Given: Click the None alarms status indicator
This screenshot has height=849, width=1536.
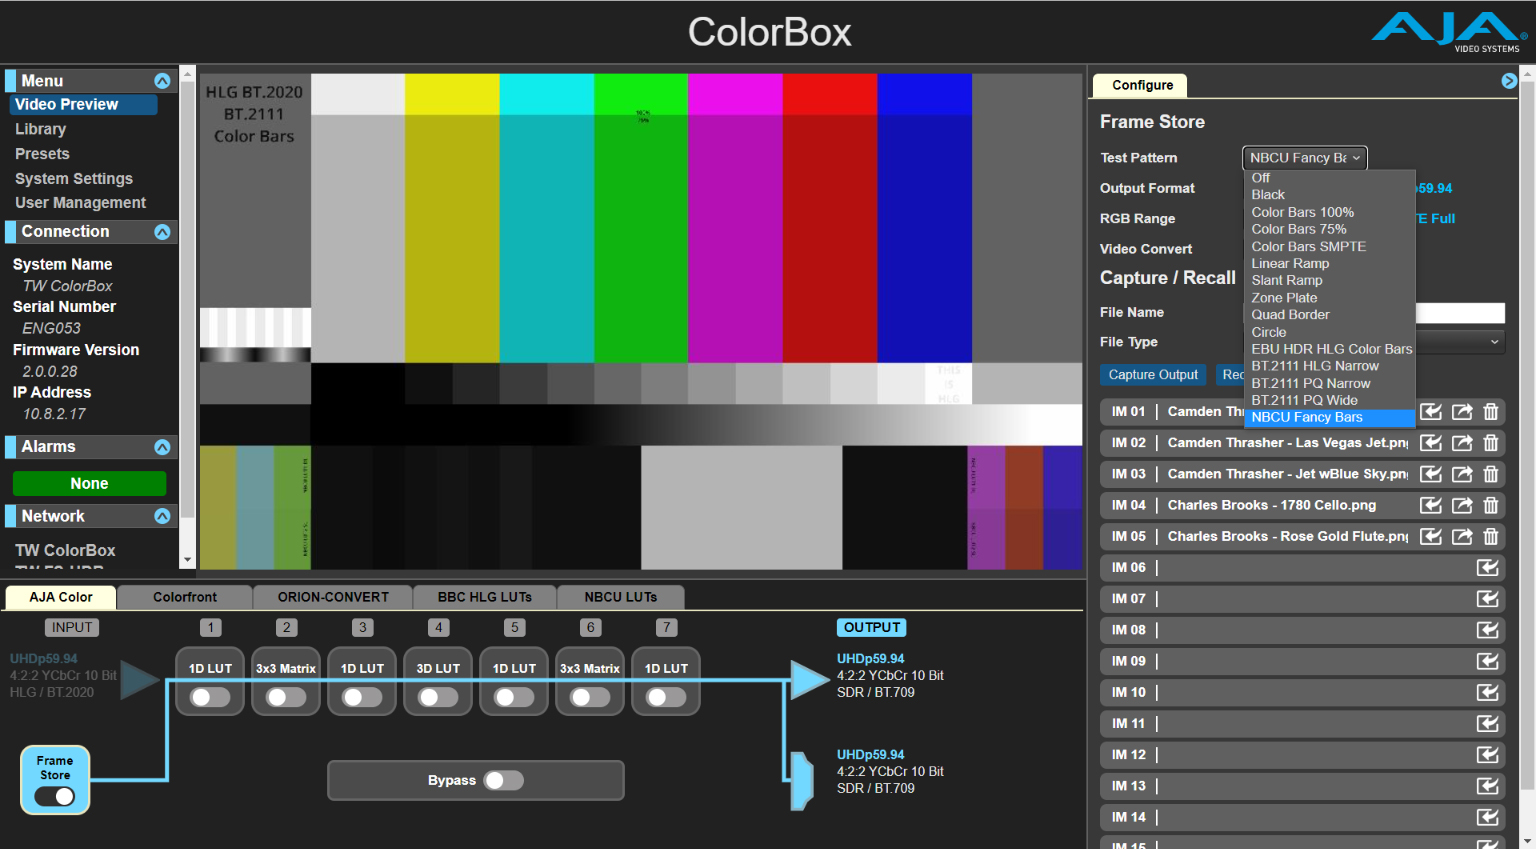Looking at the screenshot, I should pyautogui.click(x=89, y=483).
